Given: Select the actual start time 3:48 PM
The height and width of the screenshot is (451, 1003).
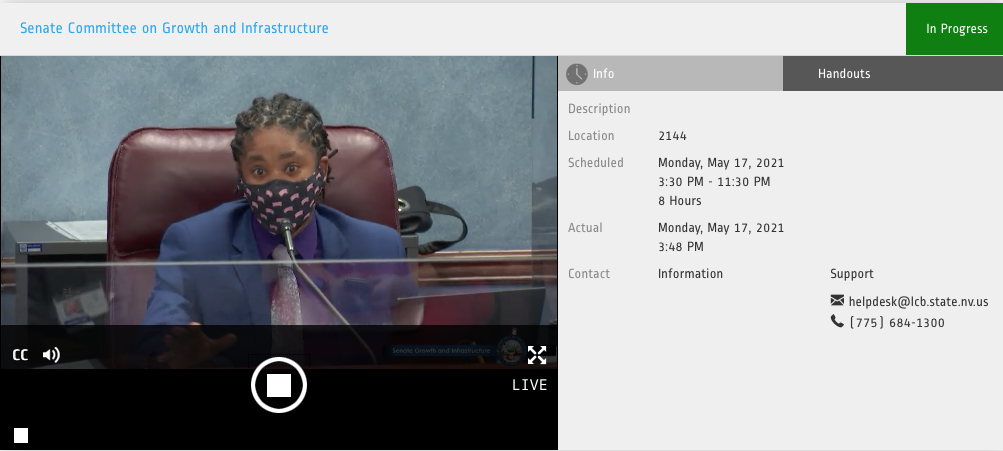Looking at the screenshot, I should pos(681,247).
